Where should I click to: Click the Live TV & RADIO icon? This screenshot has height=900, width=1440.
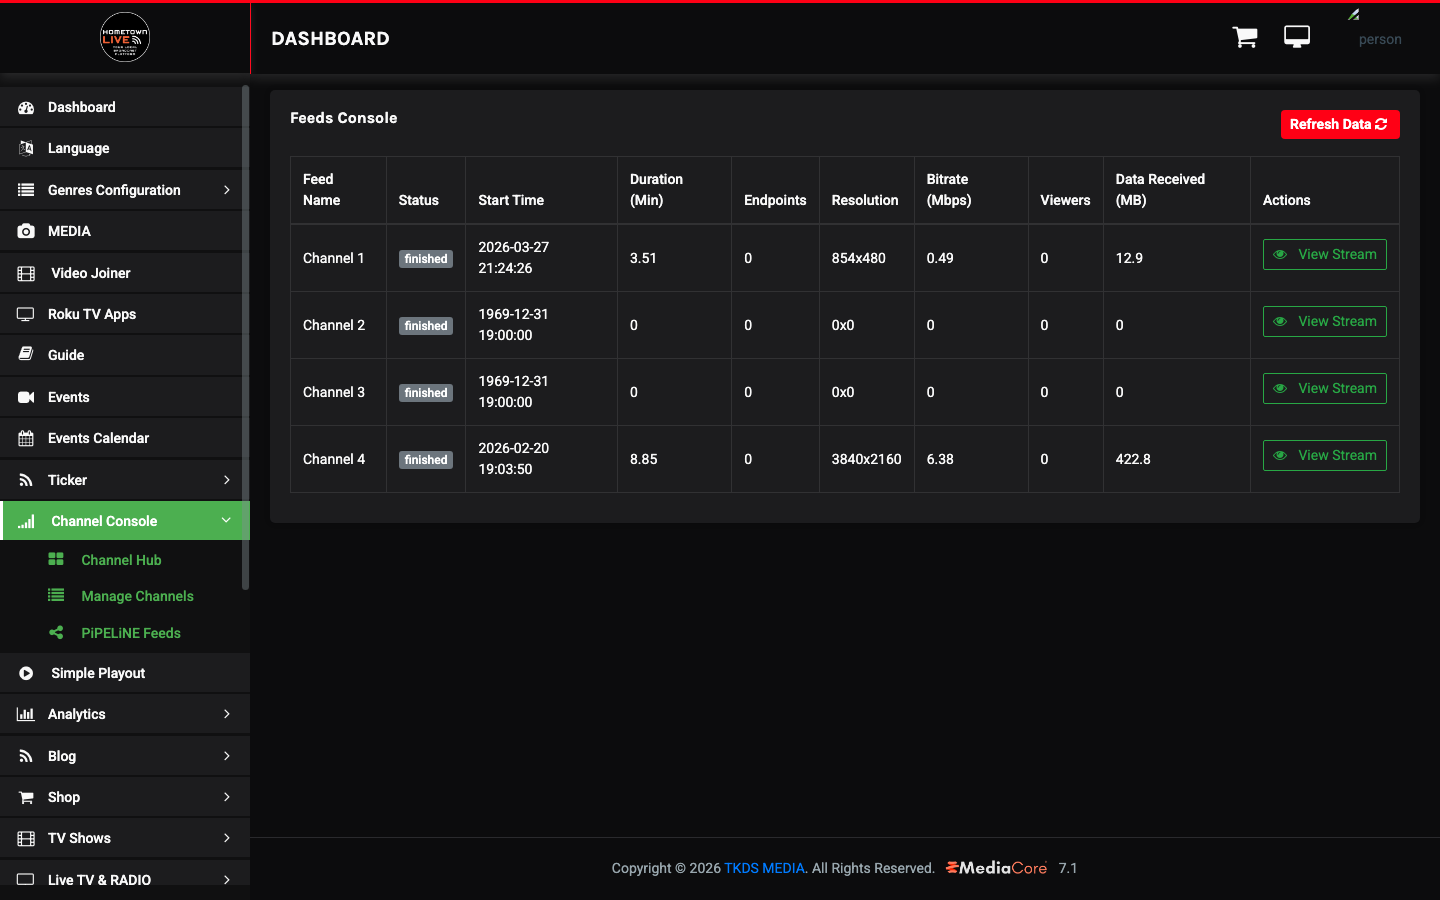tap(26, 879)
